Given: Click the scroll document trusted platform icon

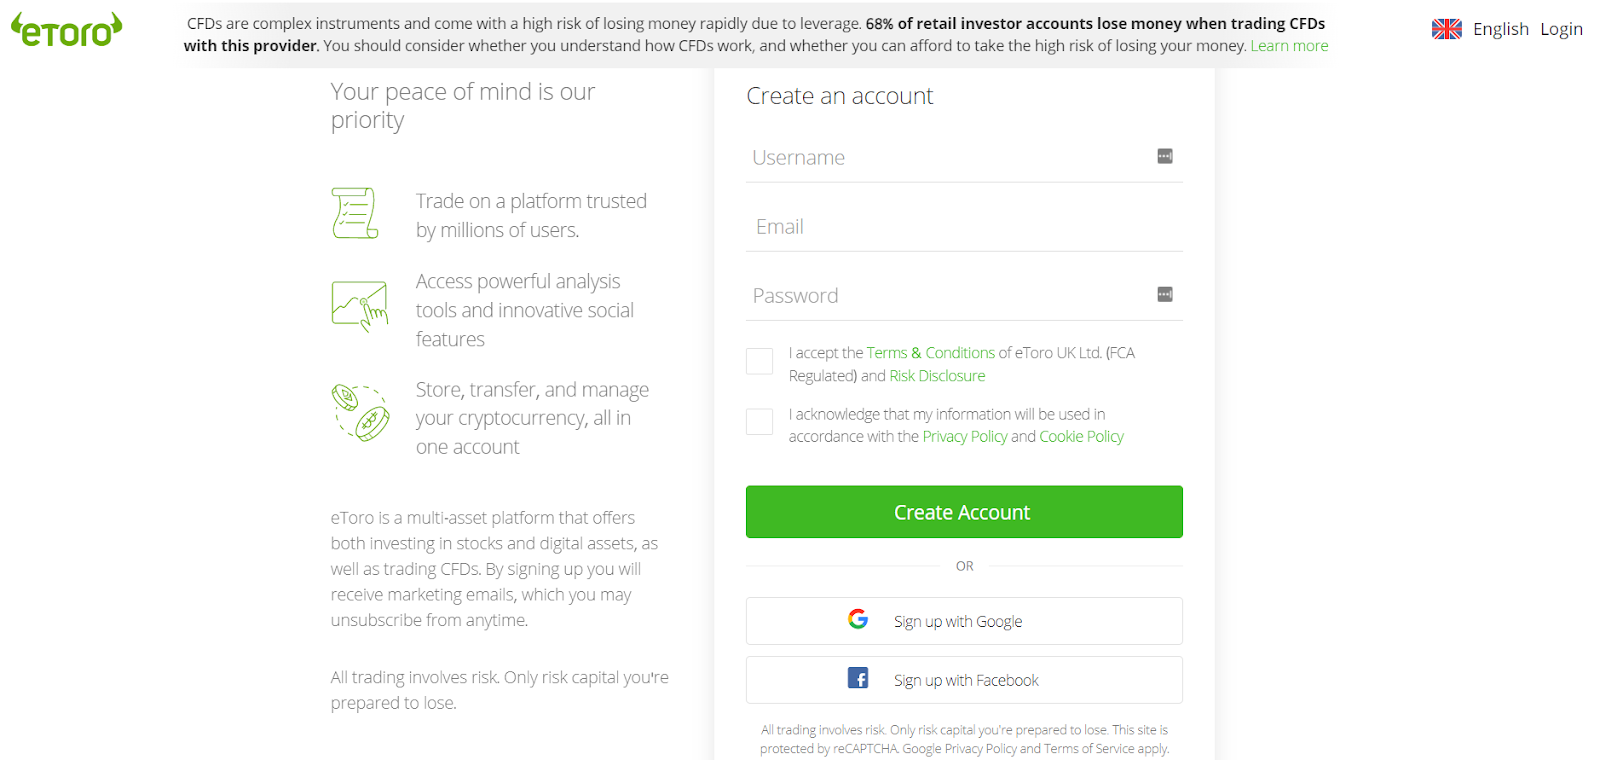Looking at the screenshot, I should click(355, 213).
